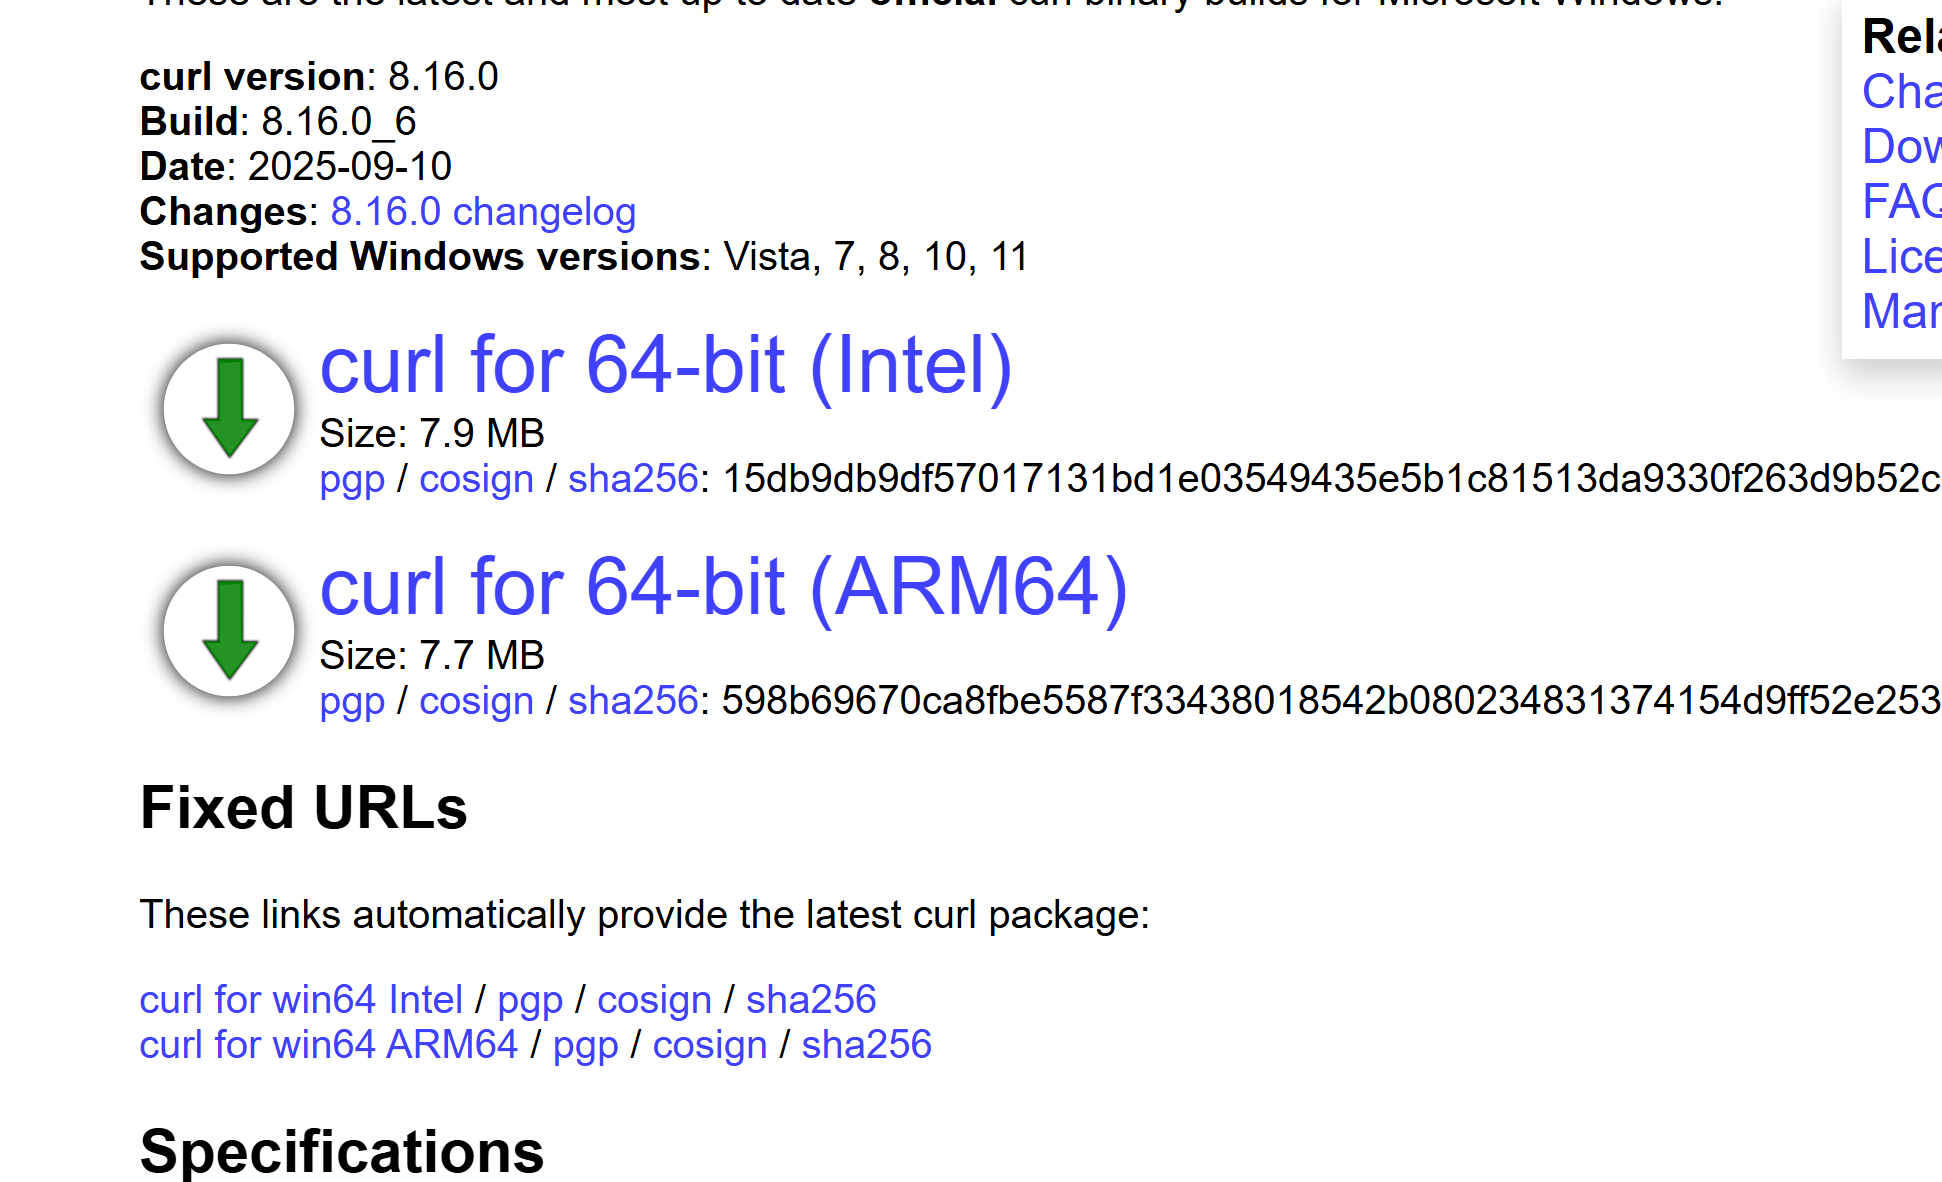The image size is (1942, 1182).
Task: View pgp signature for the ARM64 build
Action: (352, 701)
